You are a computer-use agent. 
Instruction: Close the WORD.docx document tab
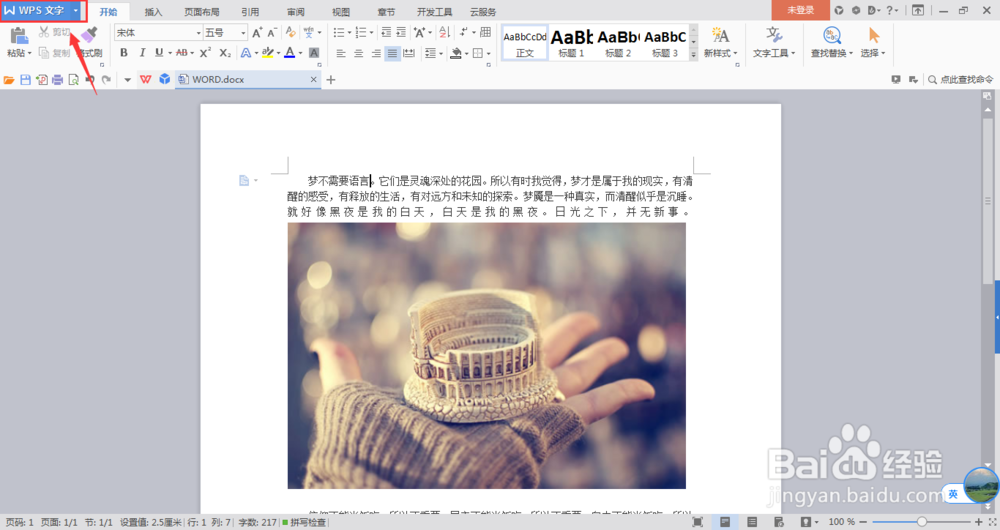tap(313, 80)
